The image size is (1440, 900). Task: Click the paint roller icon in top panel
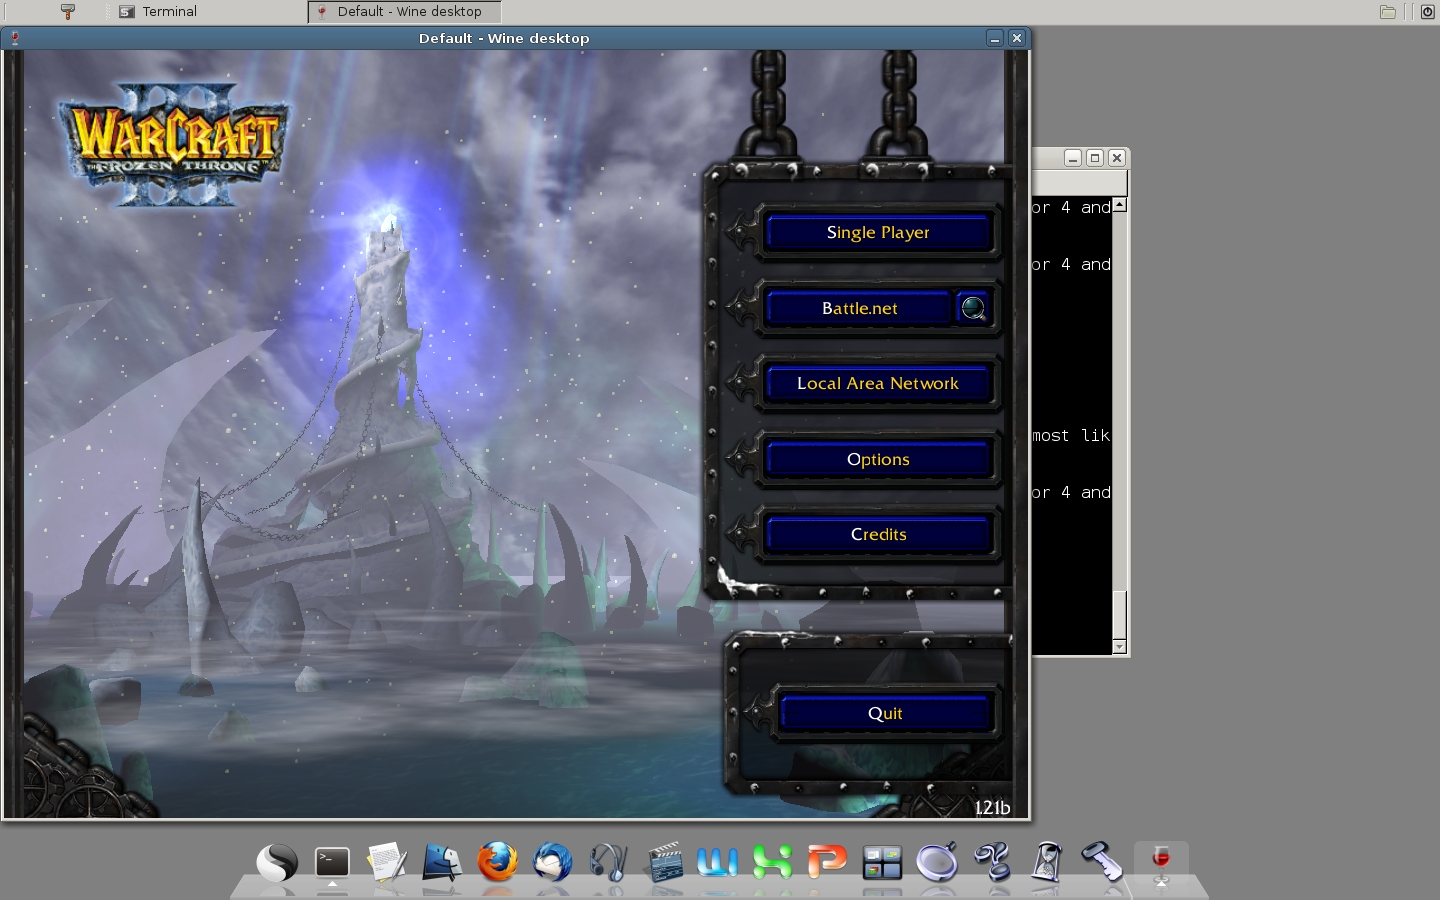[x=68, y=12]
